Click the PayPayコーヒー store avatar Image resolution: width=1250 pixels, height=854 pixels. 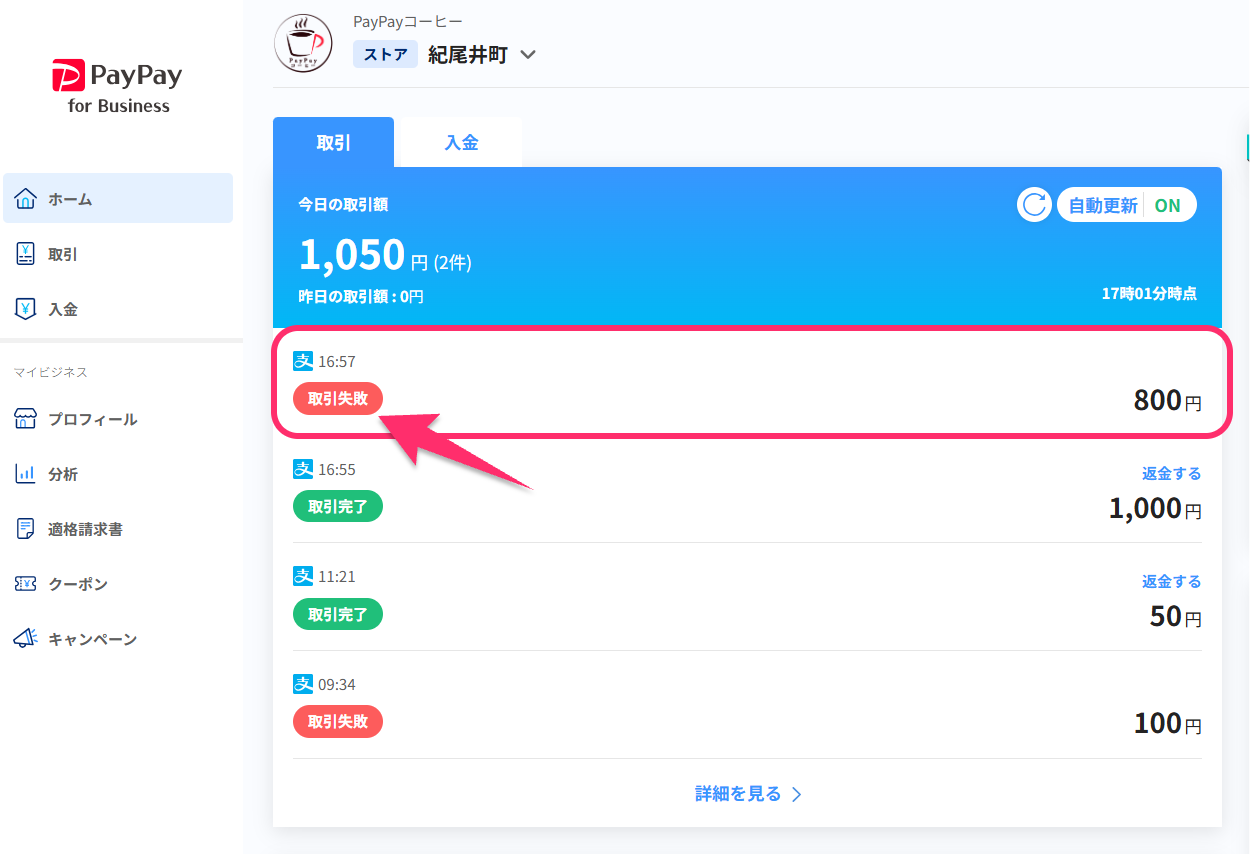click(303, 43)
